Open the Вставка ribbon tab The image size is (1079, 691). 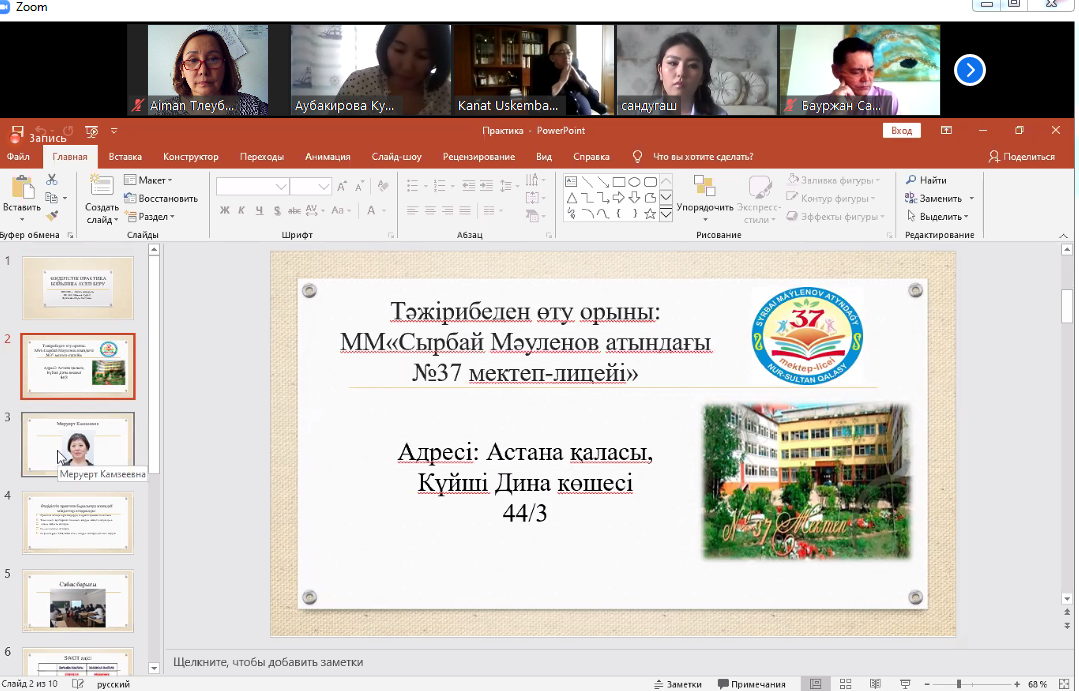[125, 157]
